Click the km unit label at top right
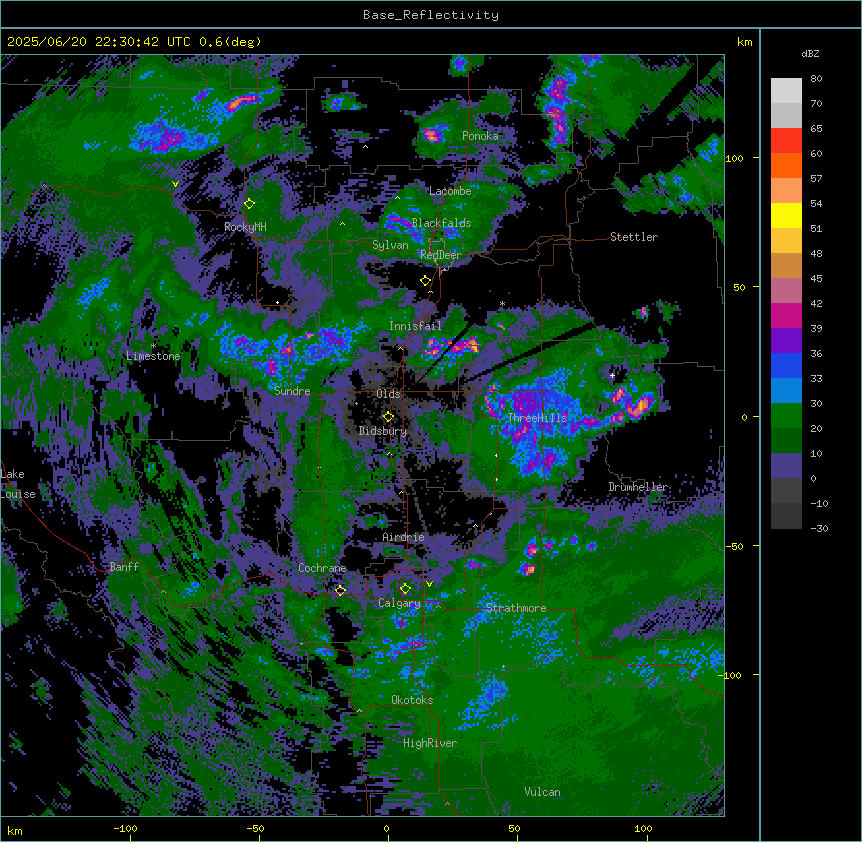The width and height of the screenshot is (862, 842). pyautogui.click(x=744, y=42)
